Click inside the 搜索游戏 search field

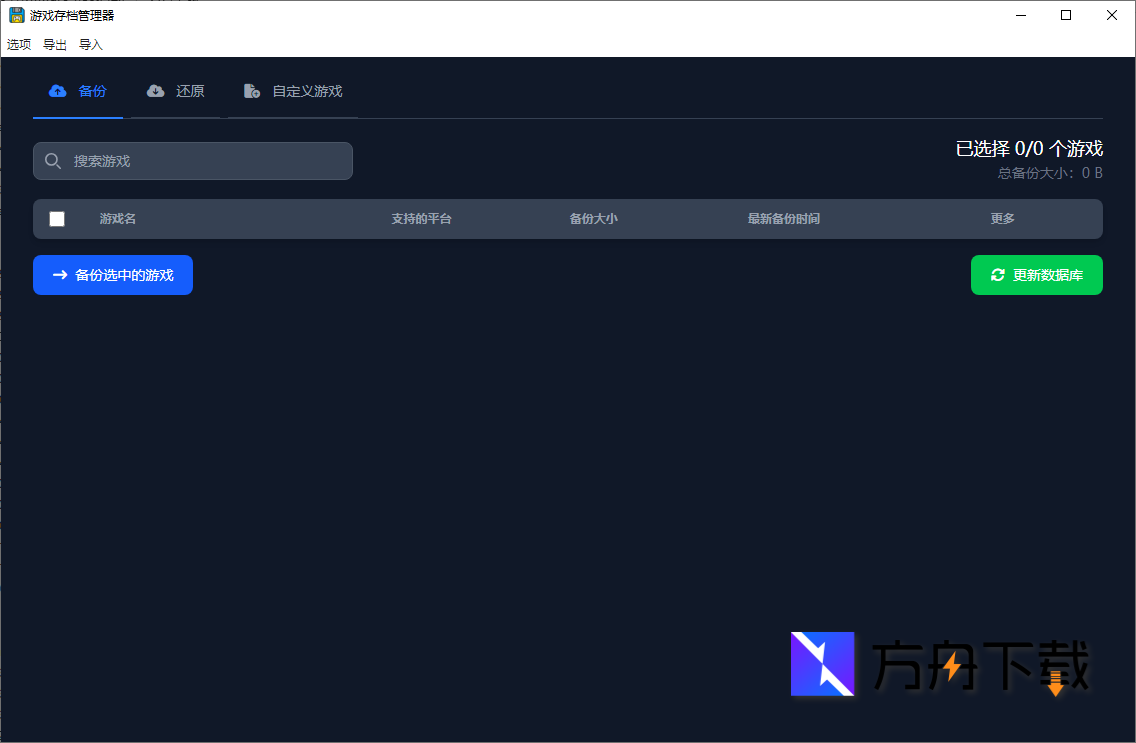pyautogui.click(x=200, y=160)
